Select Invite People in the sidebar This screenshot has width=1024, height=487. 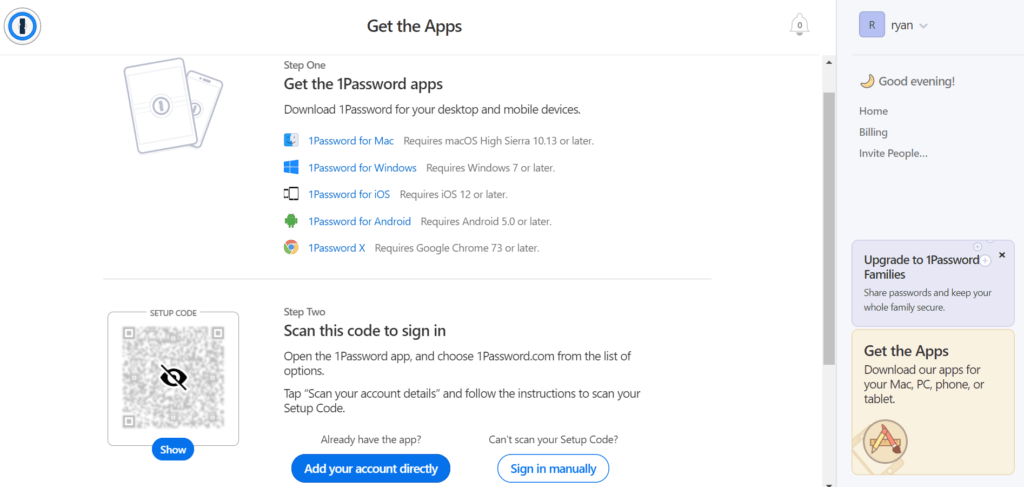(x=893, y=153)
